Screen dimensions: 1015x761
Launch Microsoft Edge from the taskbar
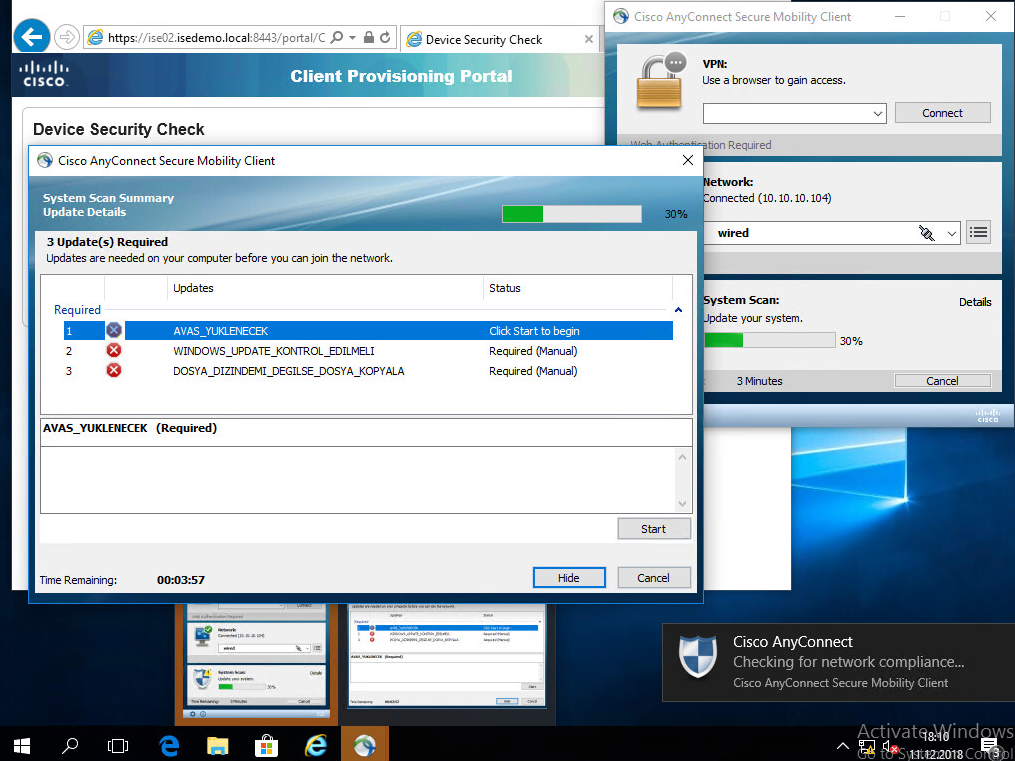169,745
